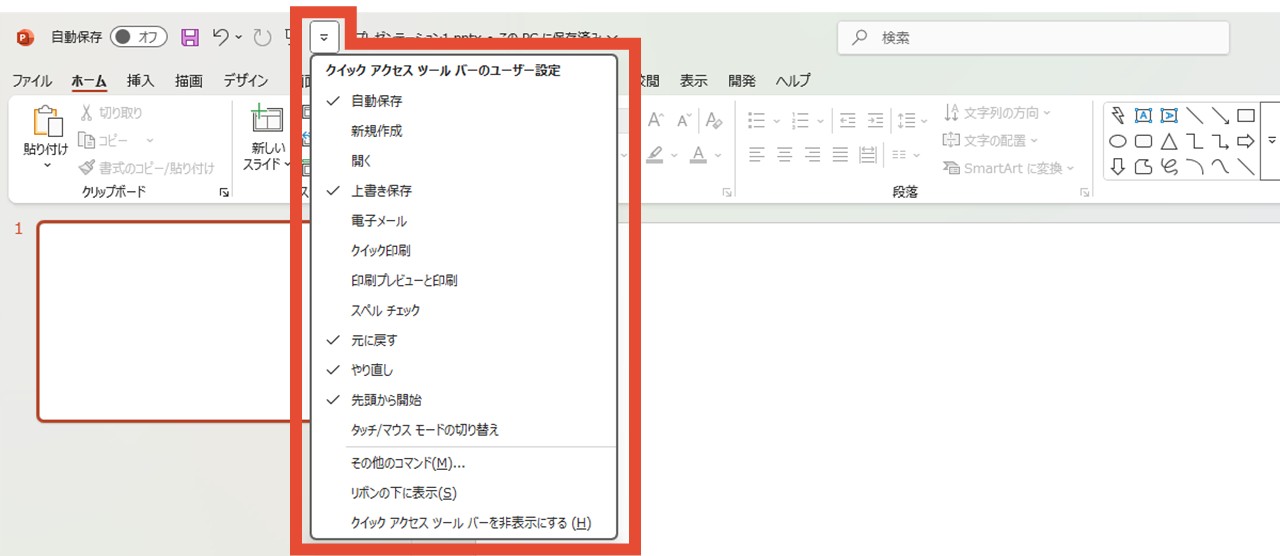This screenshot has width=1280, height=556.
Task: Select the down block arrow shape
Action: click(x=1118, y=167)
